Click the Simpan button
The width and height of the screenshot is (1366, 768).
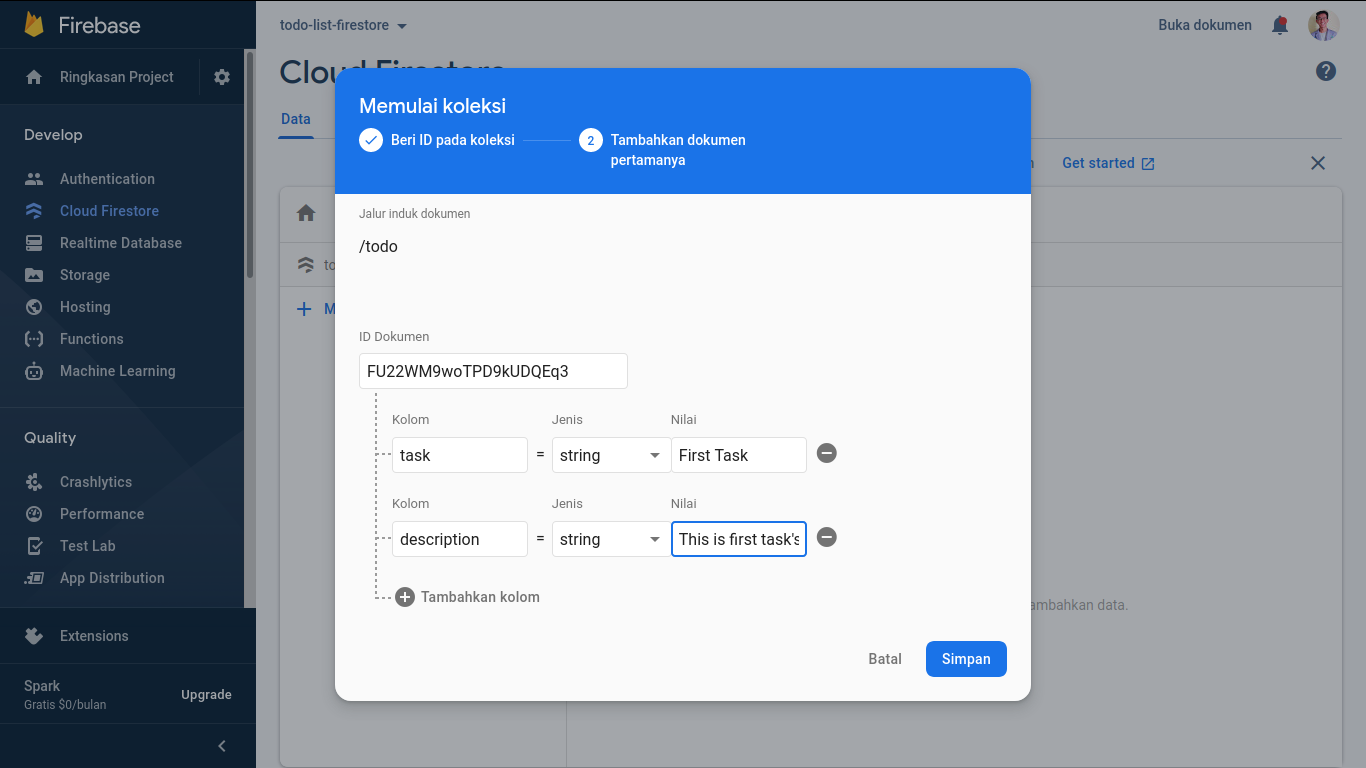965,658
